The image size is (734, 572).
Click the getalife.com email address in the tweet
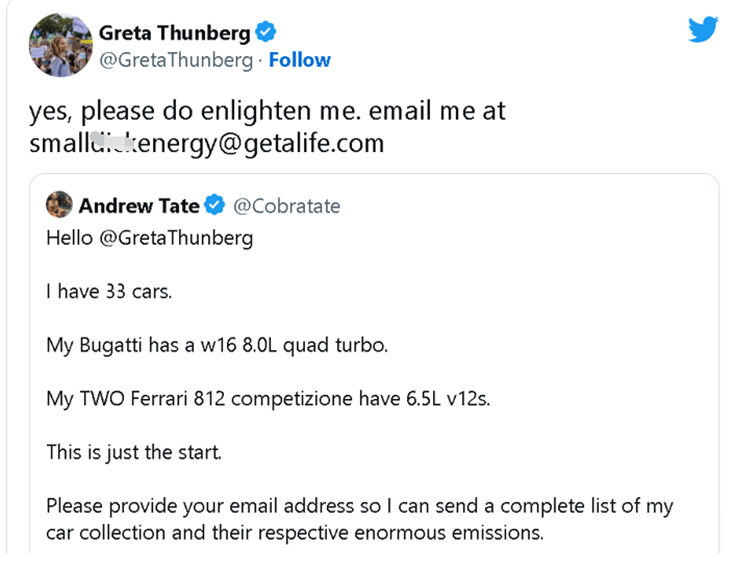point(206,143)
